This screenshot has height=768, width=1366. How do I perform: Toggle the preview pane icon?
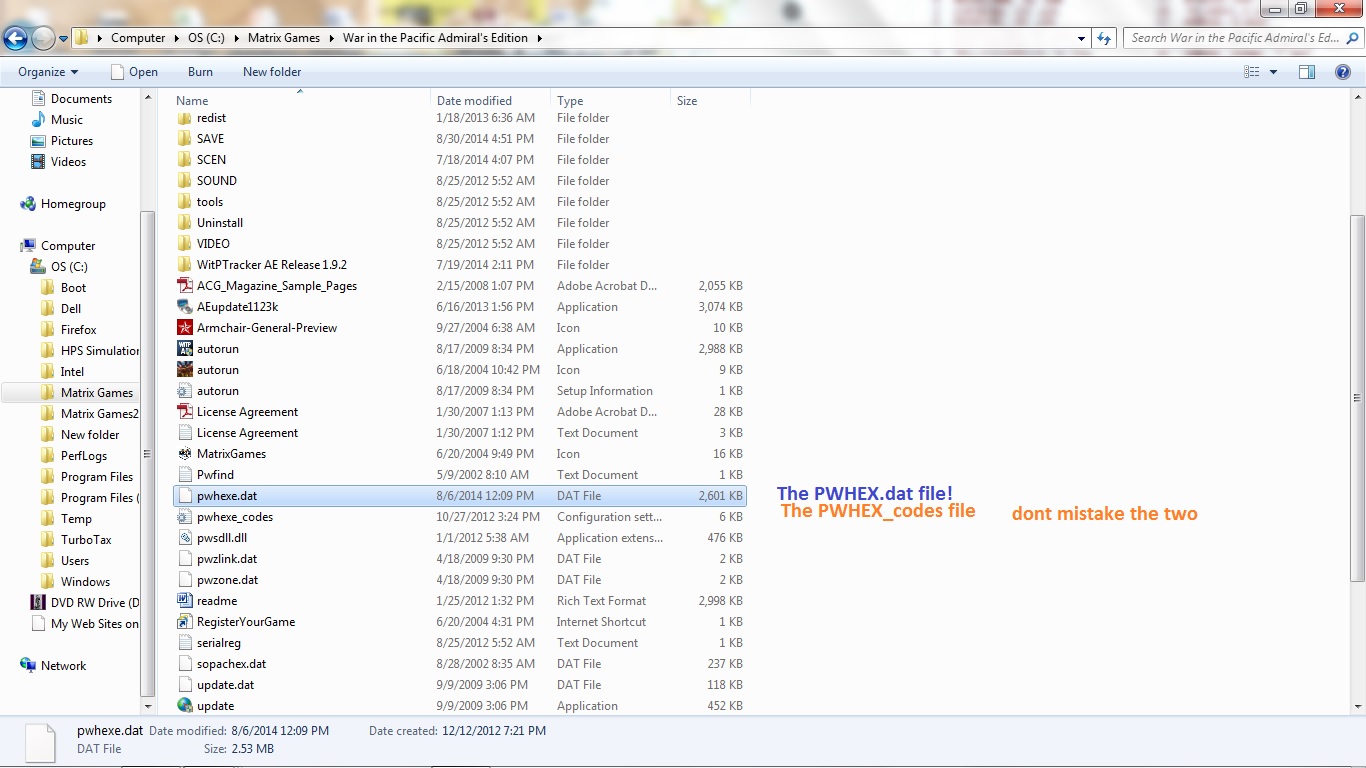pos(1307,72)
